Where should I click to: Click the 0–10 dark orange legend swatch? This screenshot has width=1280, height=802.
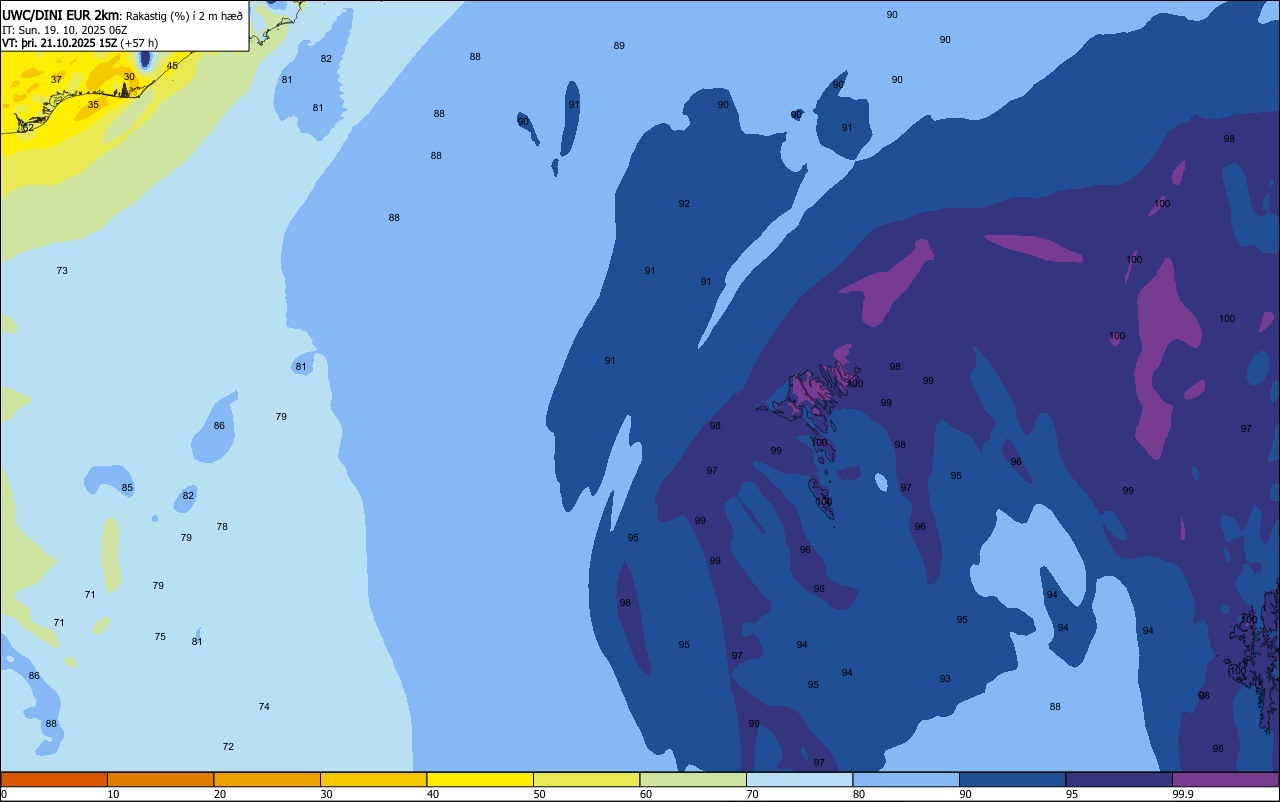pyautogui.click(x=54, y=779)
